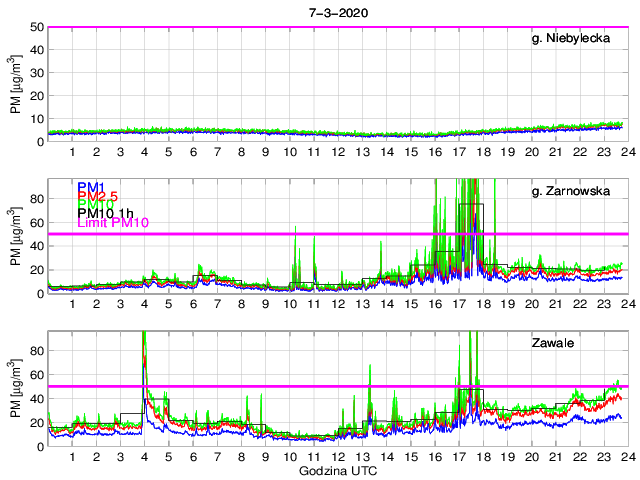
Task: Click the hour 12 tick under the Niebylecka plot
Action: (338, 152)
